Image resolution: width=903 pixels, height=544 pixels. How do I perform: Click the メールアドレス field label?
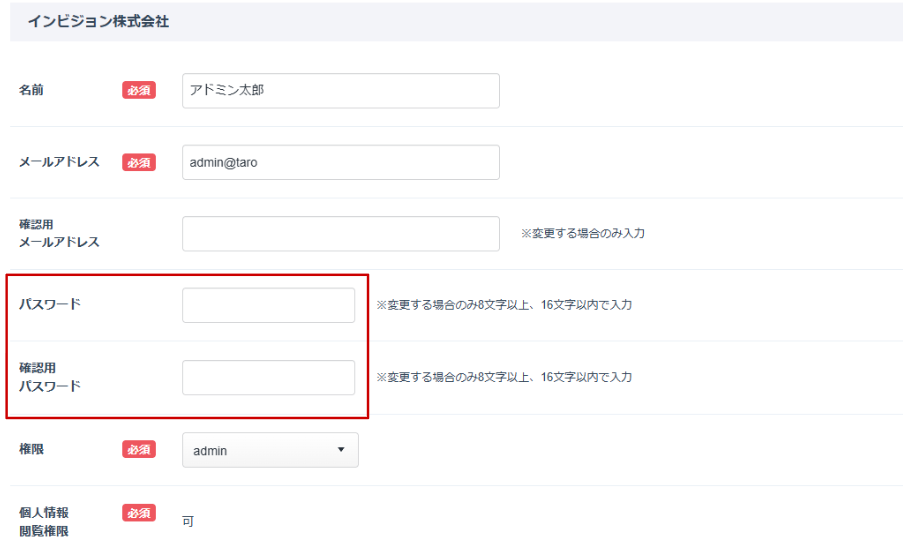click(59, 162)
